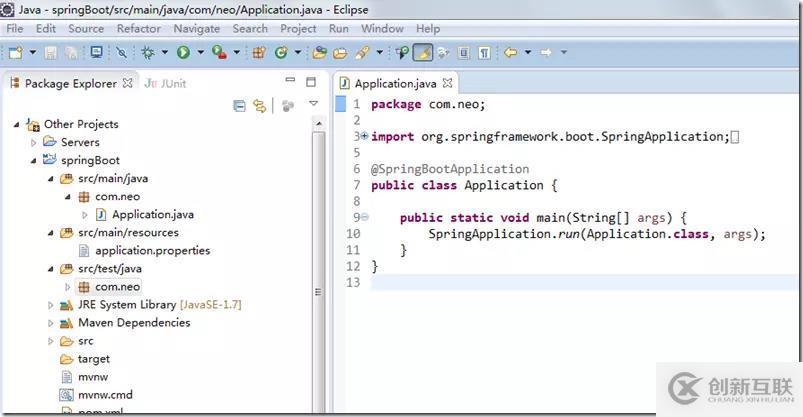Toggle Mark Occurrences highlighter button

pyautogui.click(x=422, y=52)
